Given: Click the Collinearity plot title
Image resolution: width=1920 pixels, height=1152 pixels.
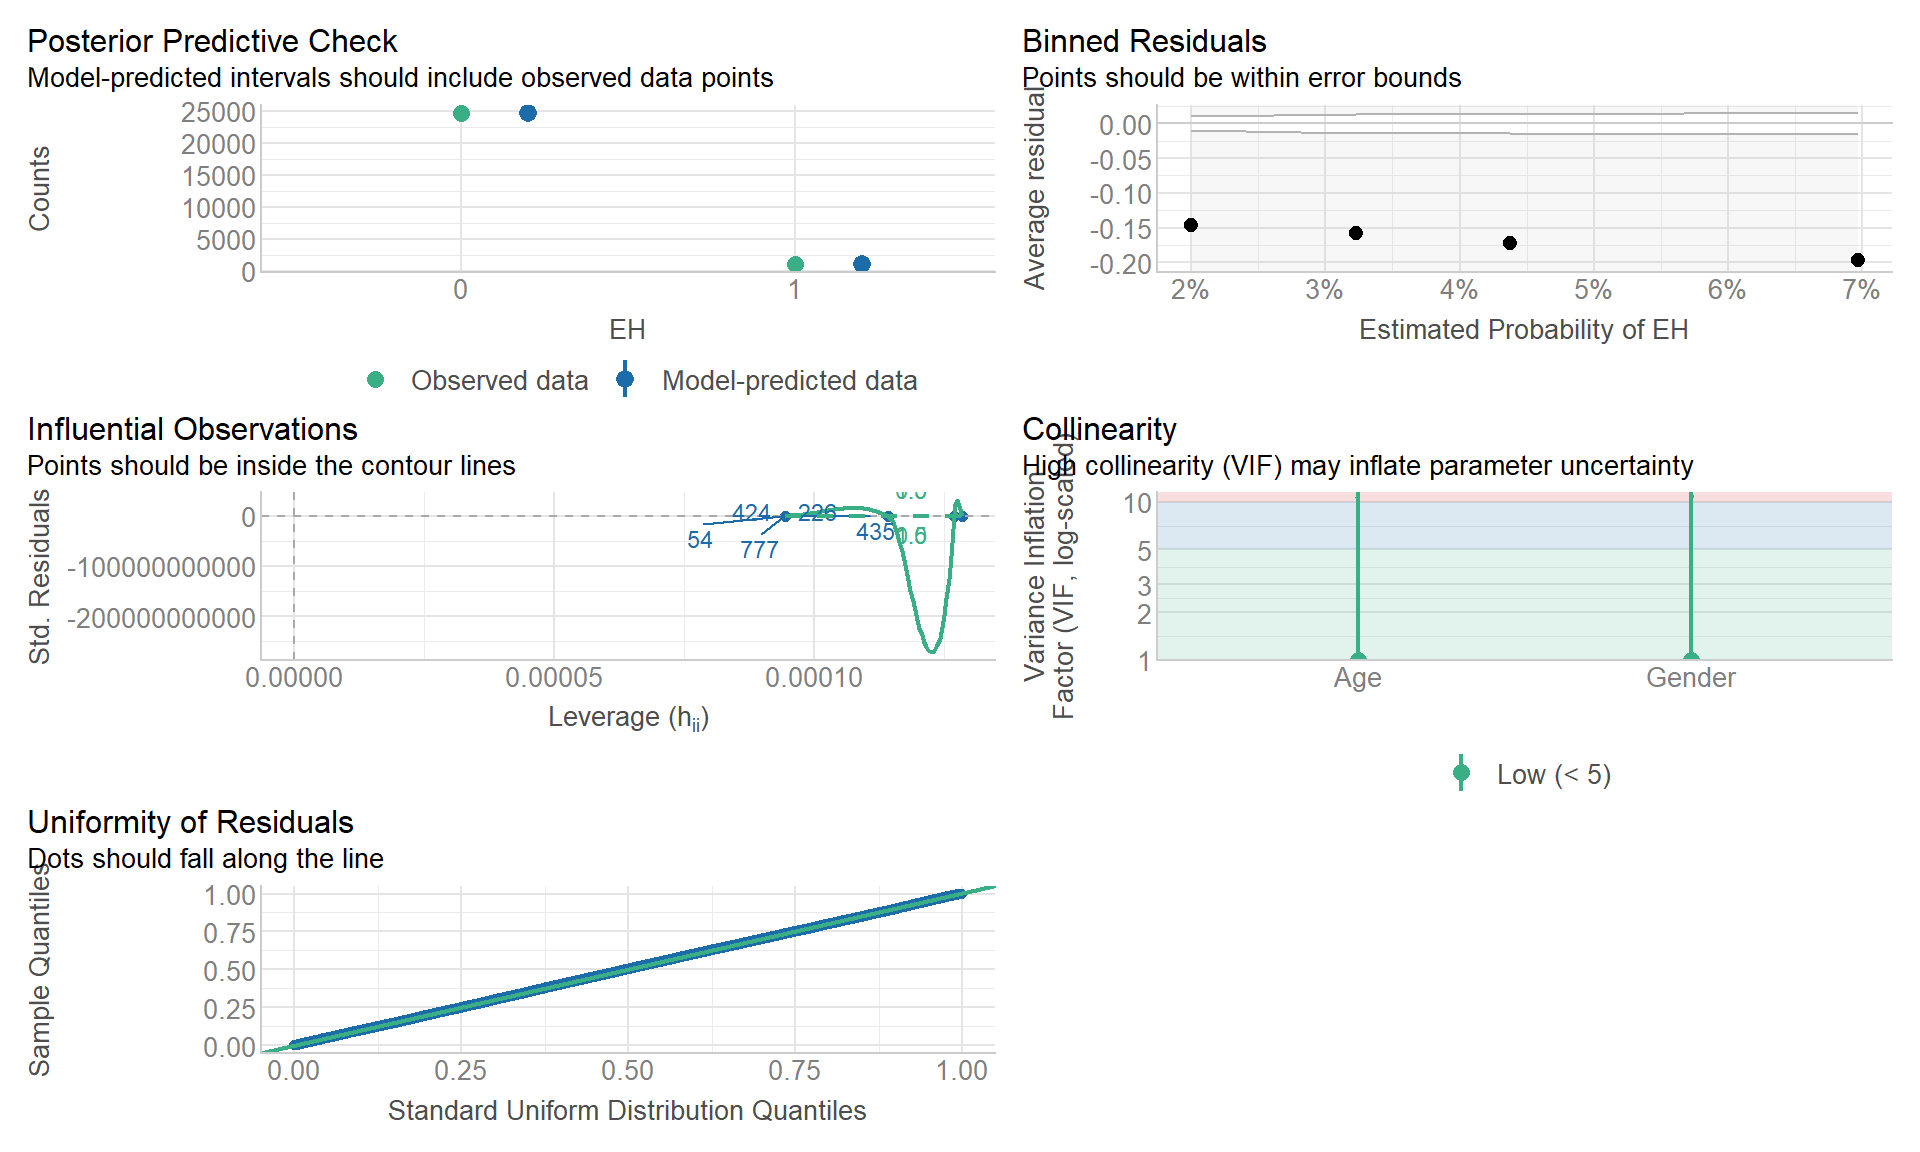Looking at the screenshot, I should [x=1099, y=429].
